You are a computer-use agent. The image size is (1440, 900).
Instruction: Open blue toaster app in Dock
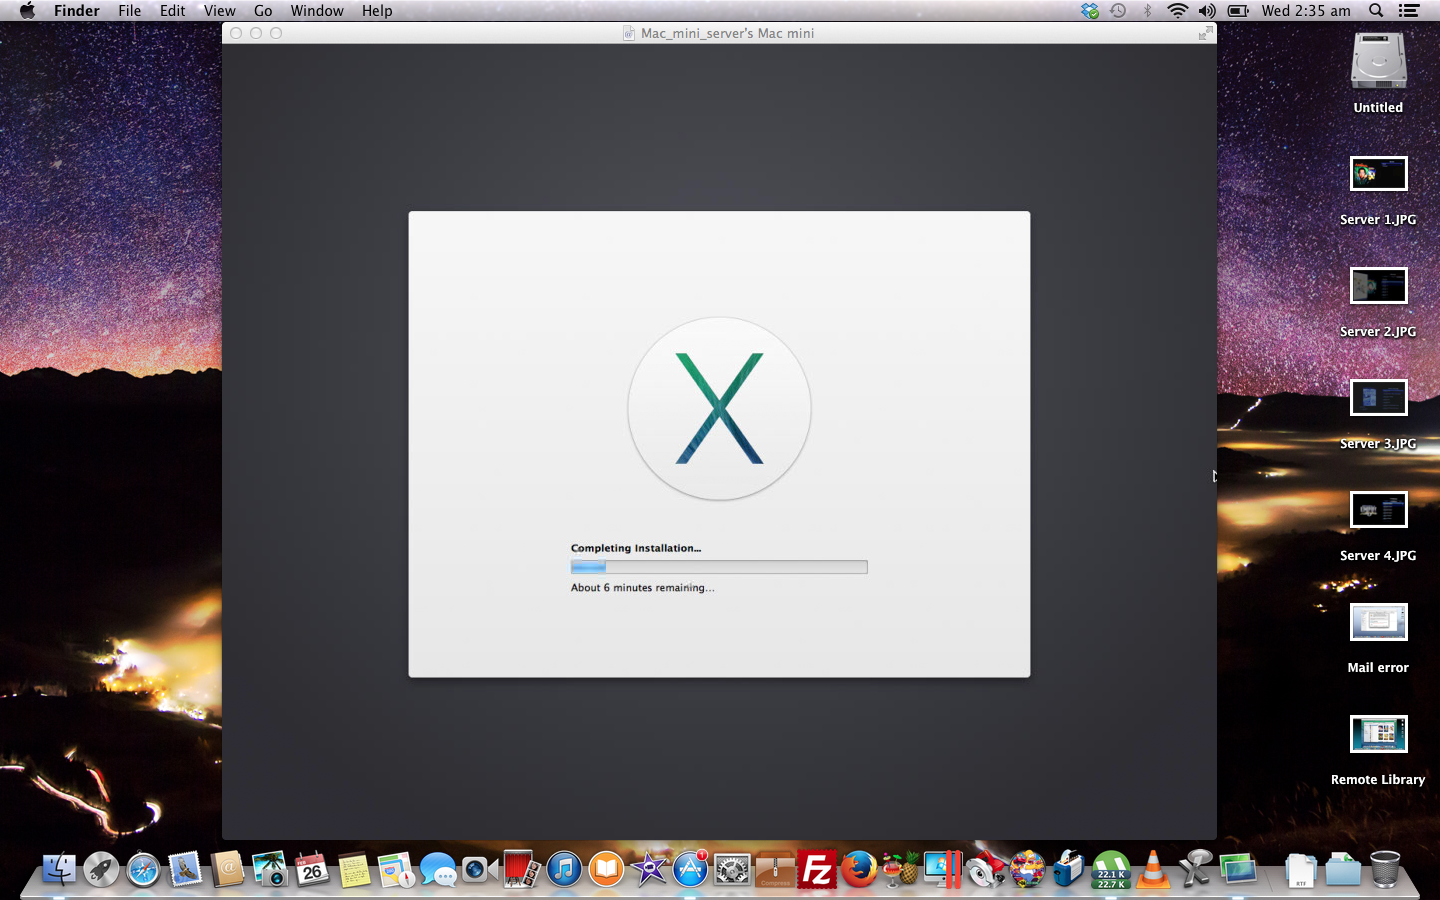point(1069,869)
